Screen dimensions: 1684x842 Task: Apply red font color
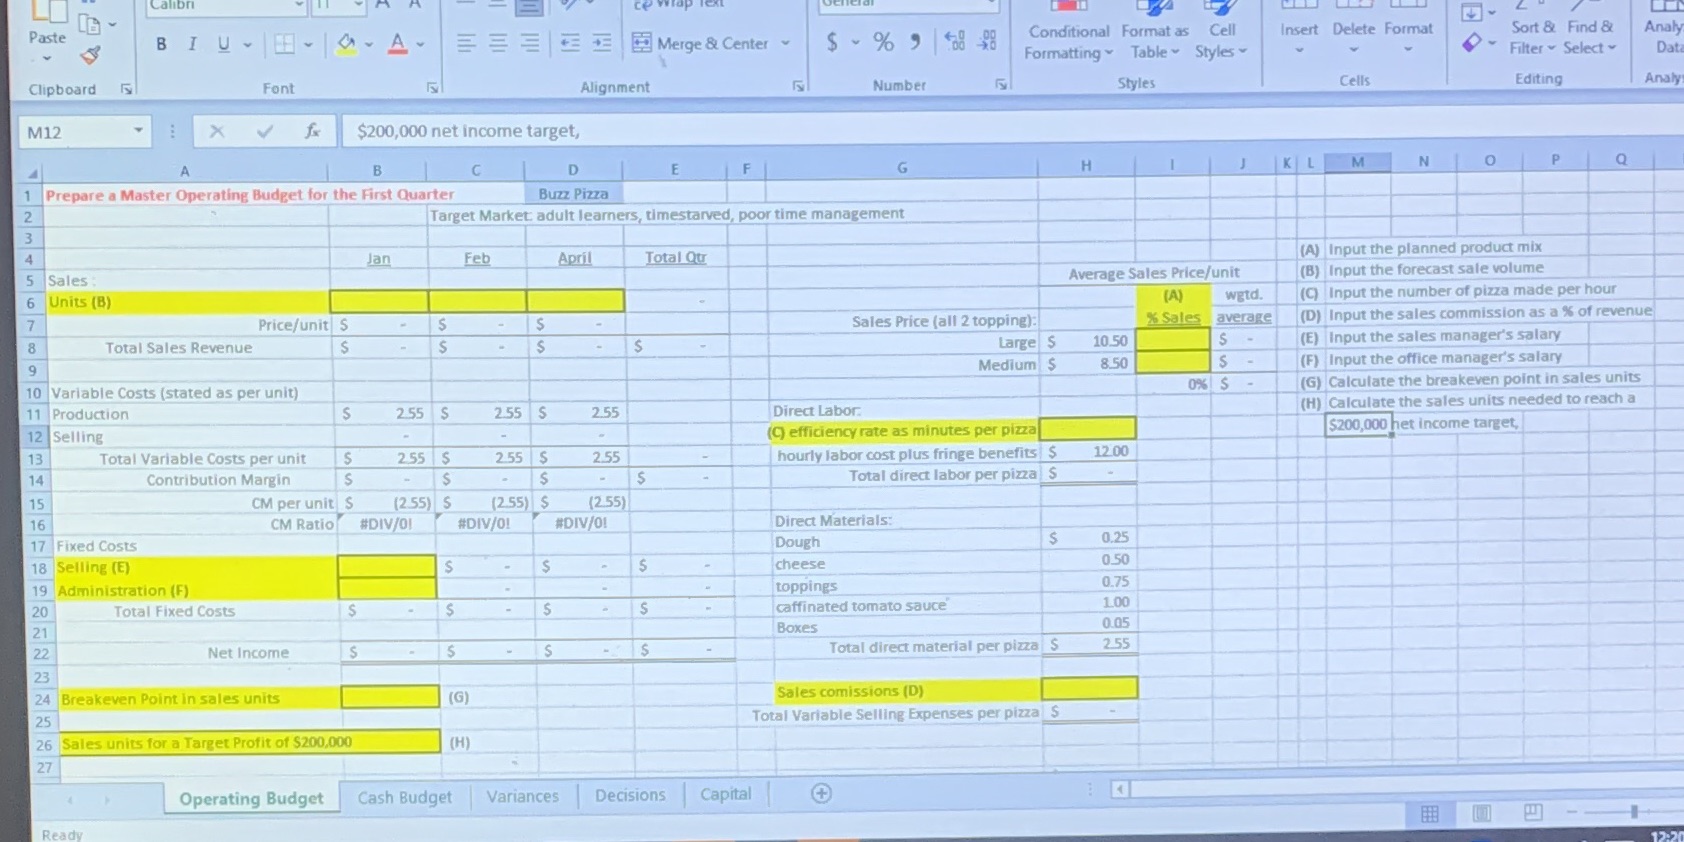(x=398, y=44)
